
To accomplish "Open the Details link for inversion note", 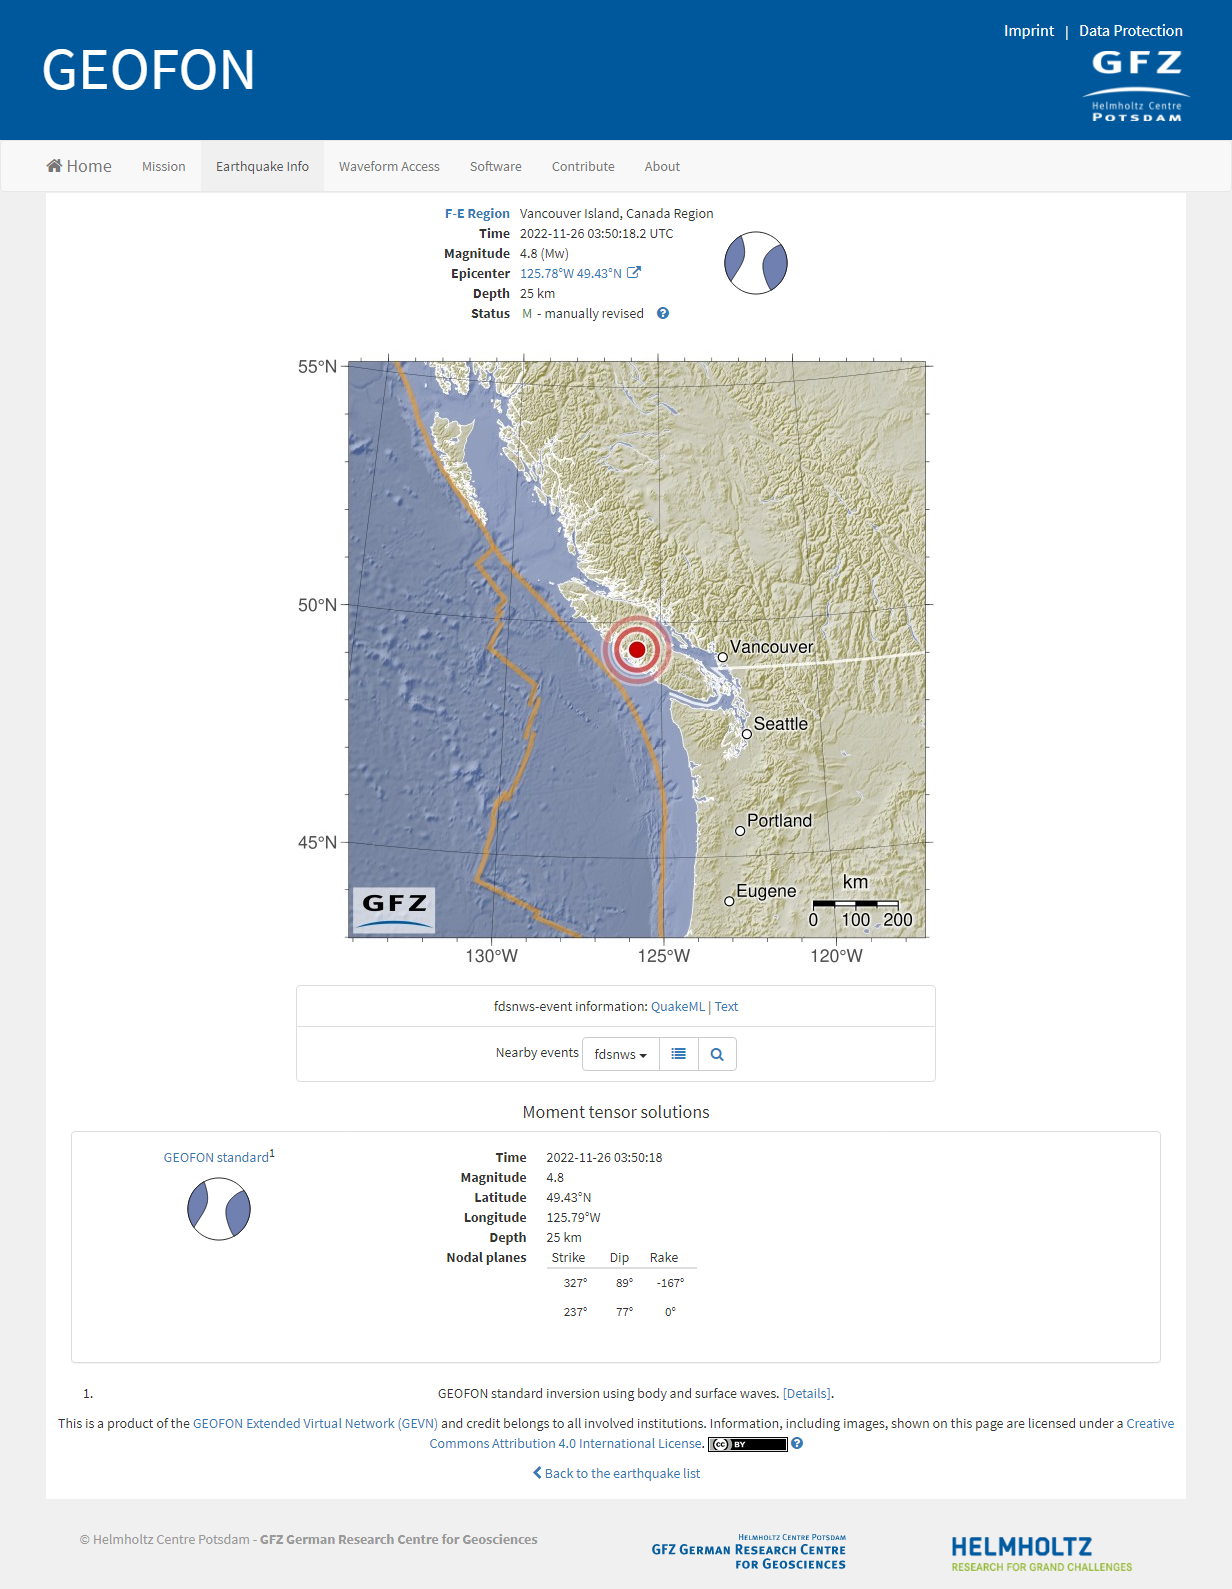I will point(806,1393).
